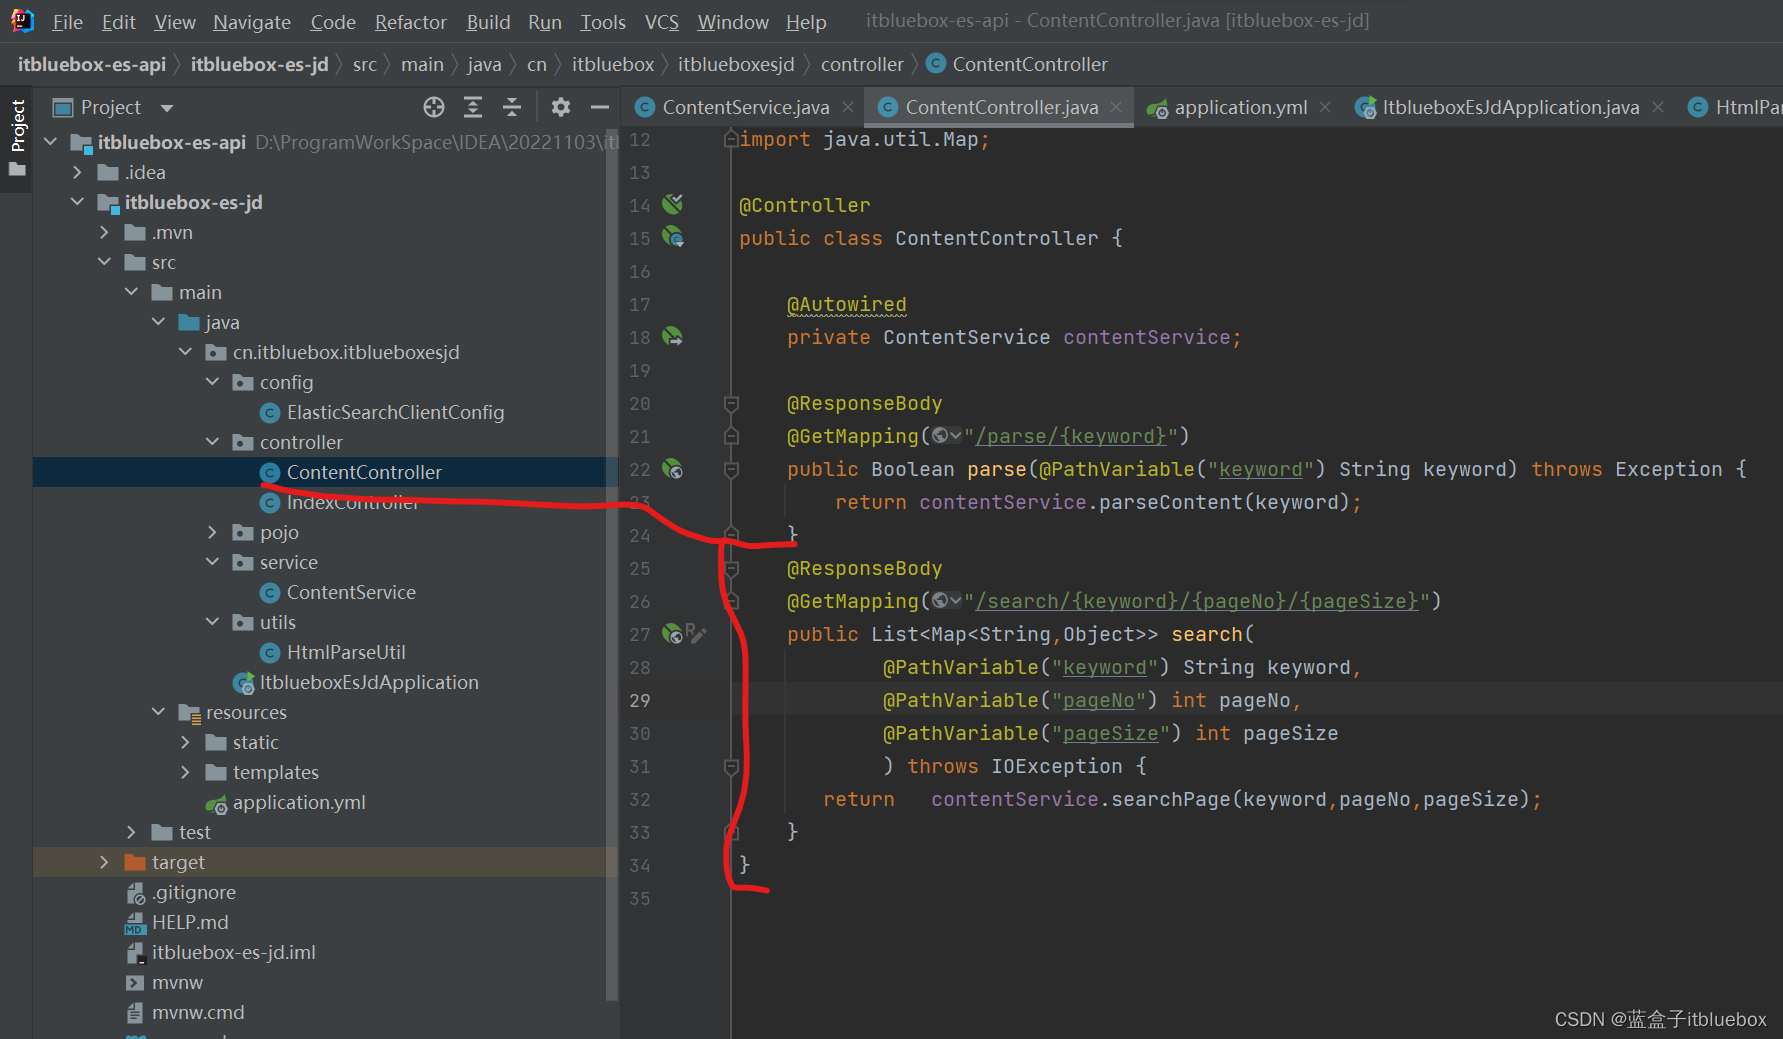Open the VCS menu
This screenshot has height=1039, width=1783.
(x=661, y=22)
